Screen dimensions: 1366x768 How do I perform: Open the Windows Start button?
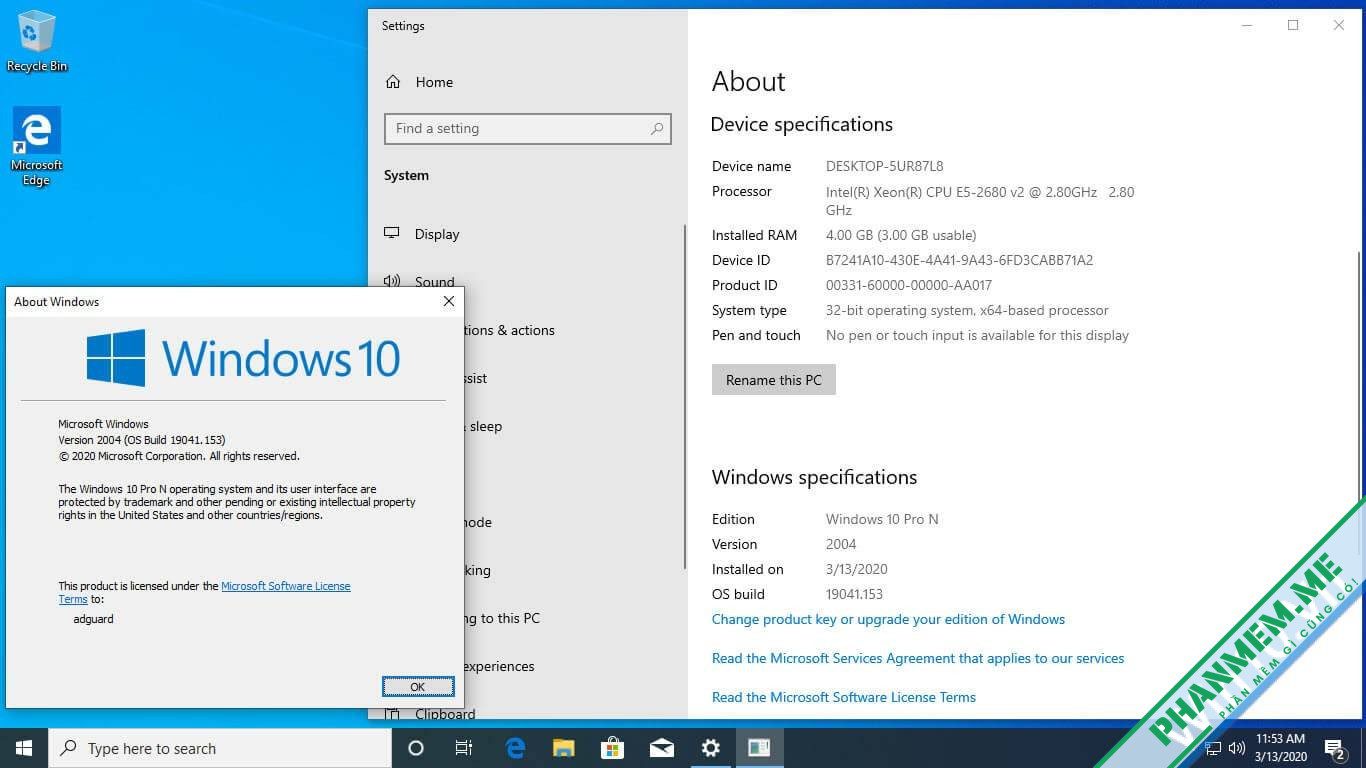tap(24, 748)
